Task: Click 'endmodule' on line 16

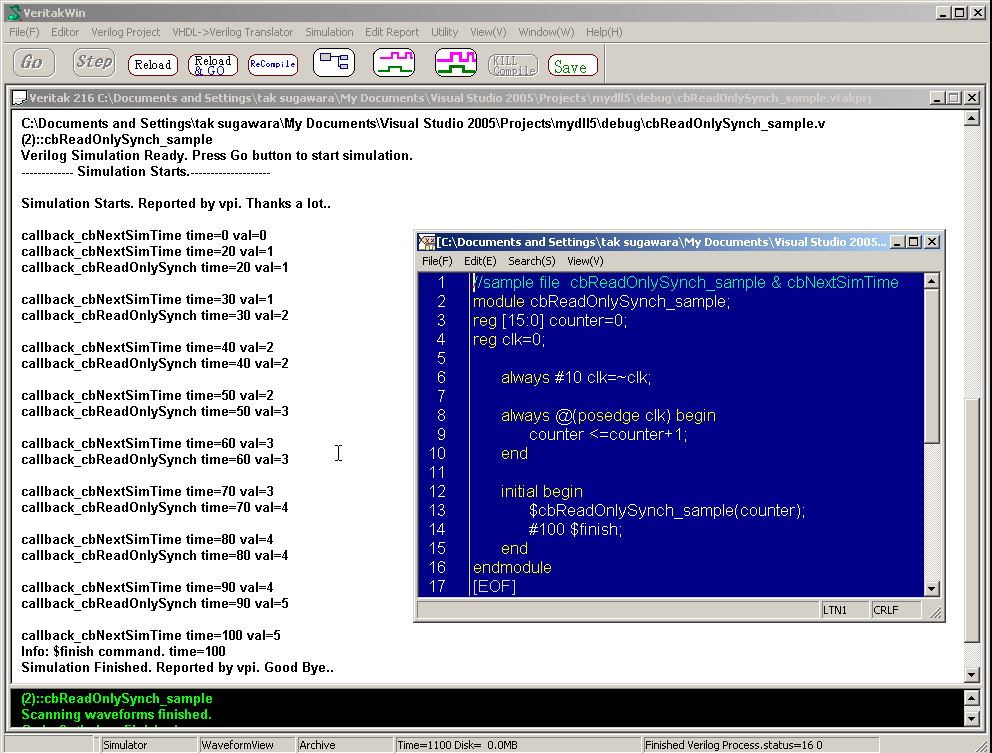Action: coord(512,567)
